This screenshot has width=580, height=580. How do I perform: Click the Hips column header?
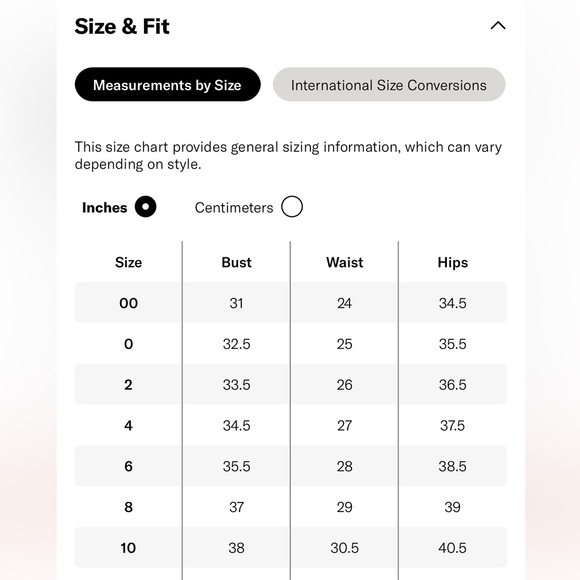[453, 262]
